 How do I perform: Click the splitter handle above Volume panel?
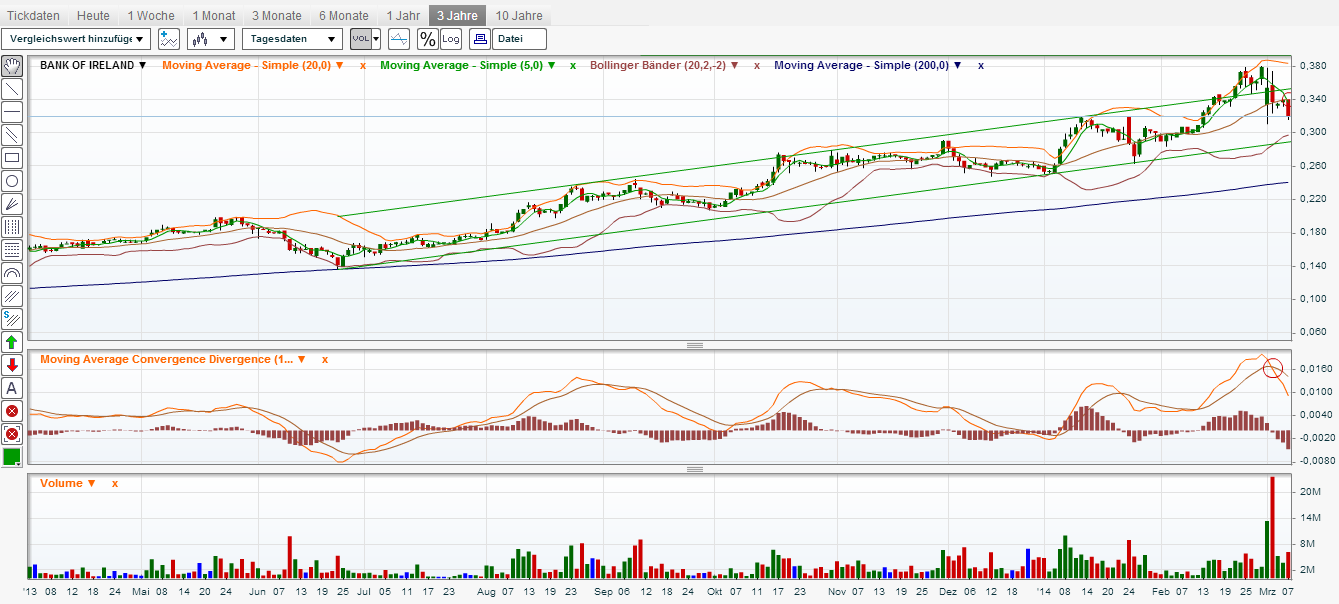tap(693, 469)
